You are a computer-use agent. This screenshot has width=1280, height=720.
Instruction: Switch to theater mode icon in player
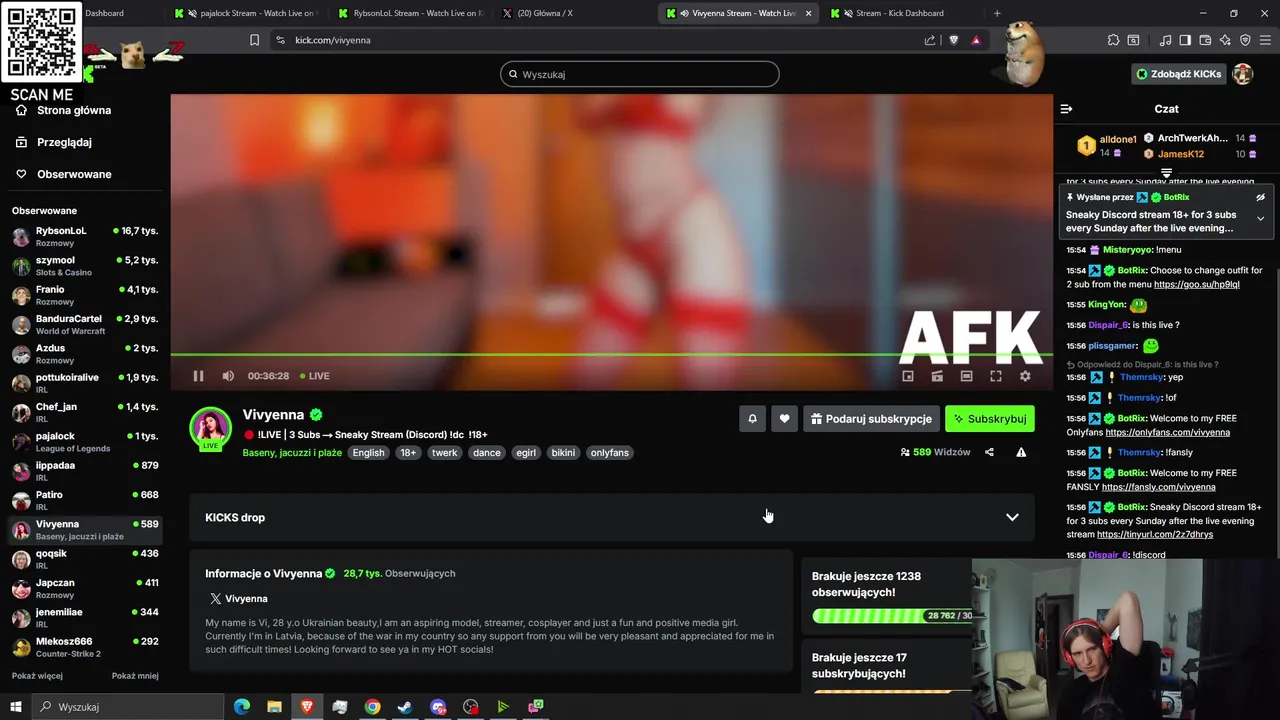966,376
